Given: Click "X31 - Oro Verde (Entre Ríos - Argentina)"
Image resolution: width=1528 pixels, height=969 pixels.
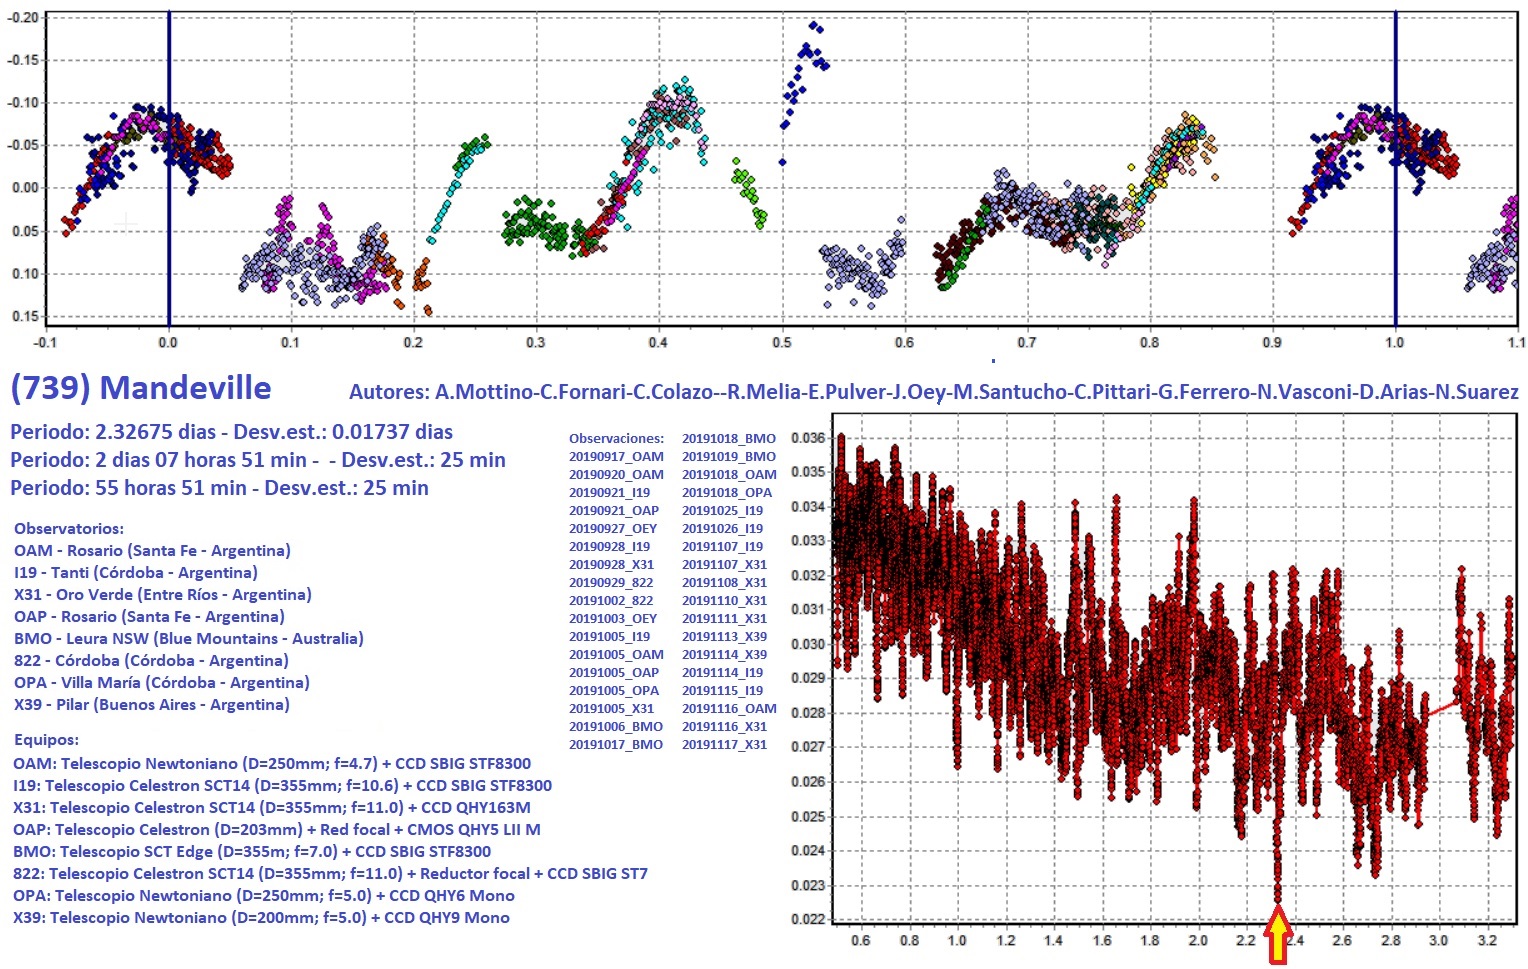Looking at the screenshot, I should (163, 594).
